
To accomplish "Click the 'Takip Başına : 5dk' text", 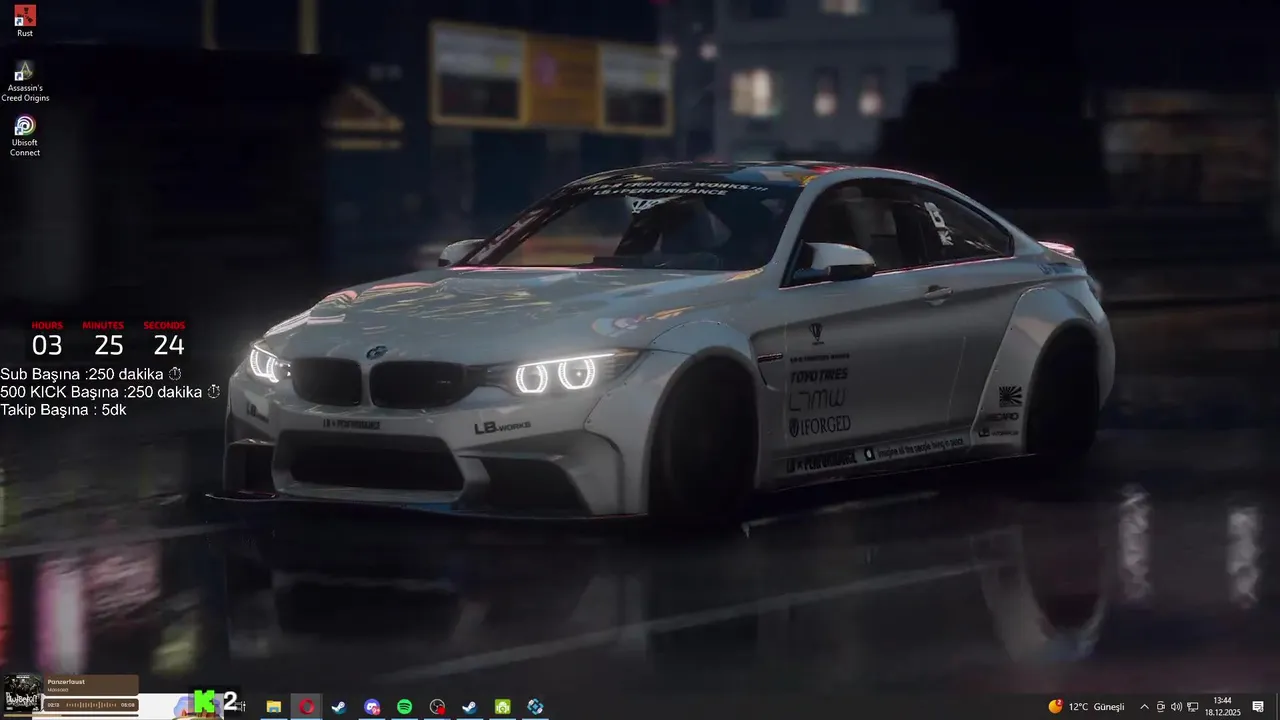I will tap(63, 410).
